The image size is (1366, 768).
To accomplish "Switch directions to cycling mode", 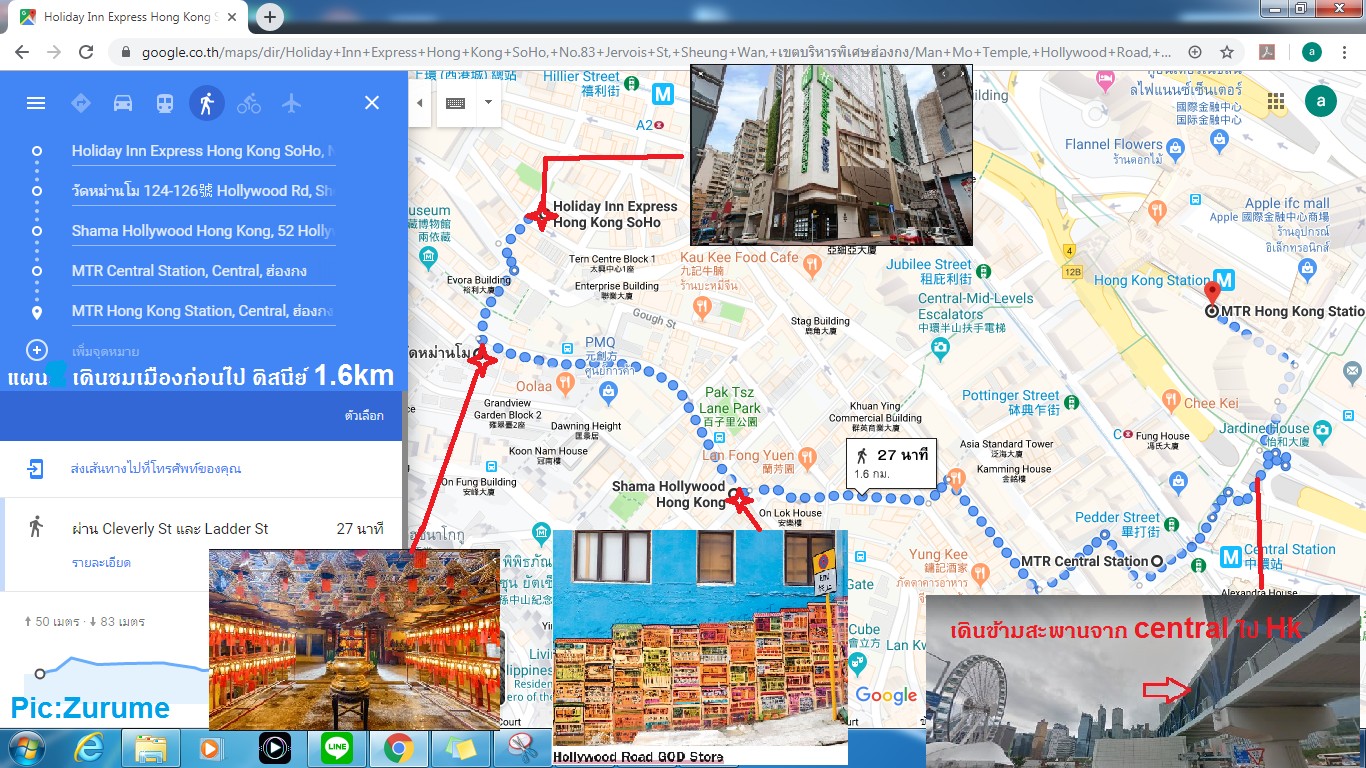I will tap(249, 103).
